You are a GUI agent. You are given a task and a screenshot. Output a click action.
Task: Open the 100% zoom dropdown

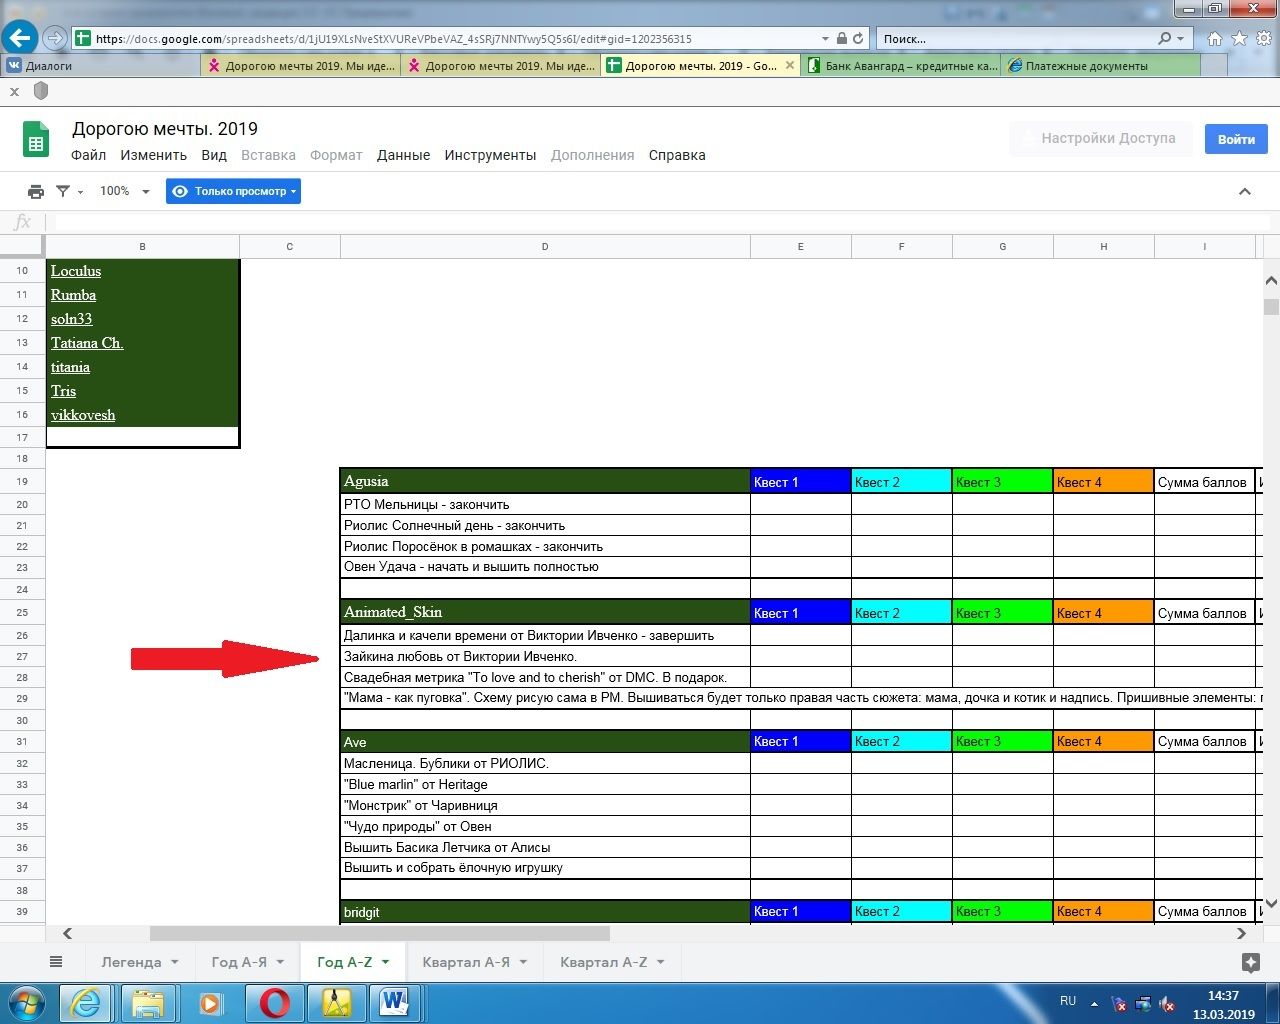(124, 191)
